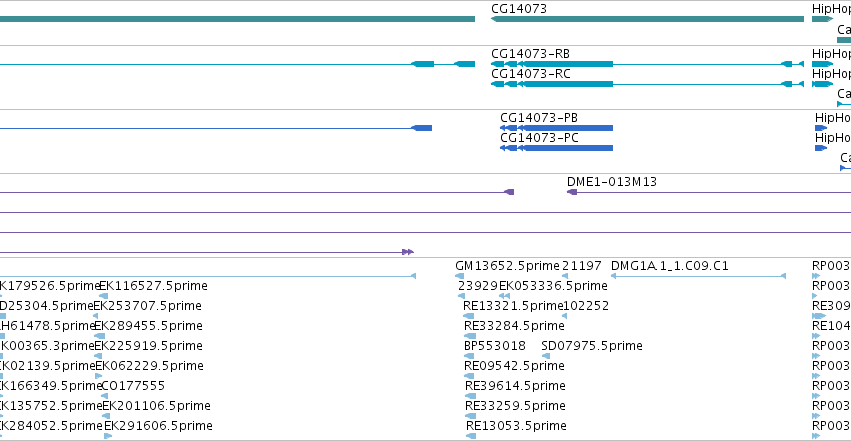
Task: Select the CG14073 gene bar
Action: pyautogui.click(x=647, y=19)
